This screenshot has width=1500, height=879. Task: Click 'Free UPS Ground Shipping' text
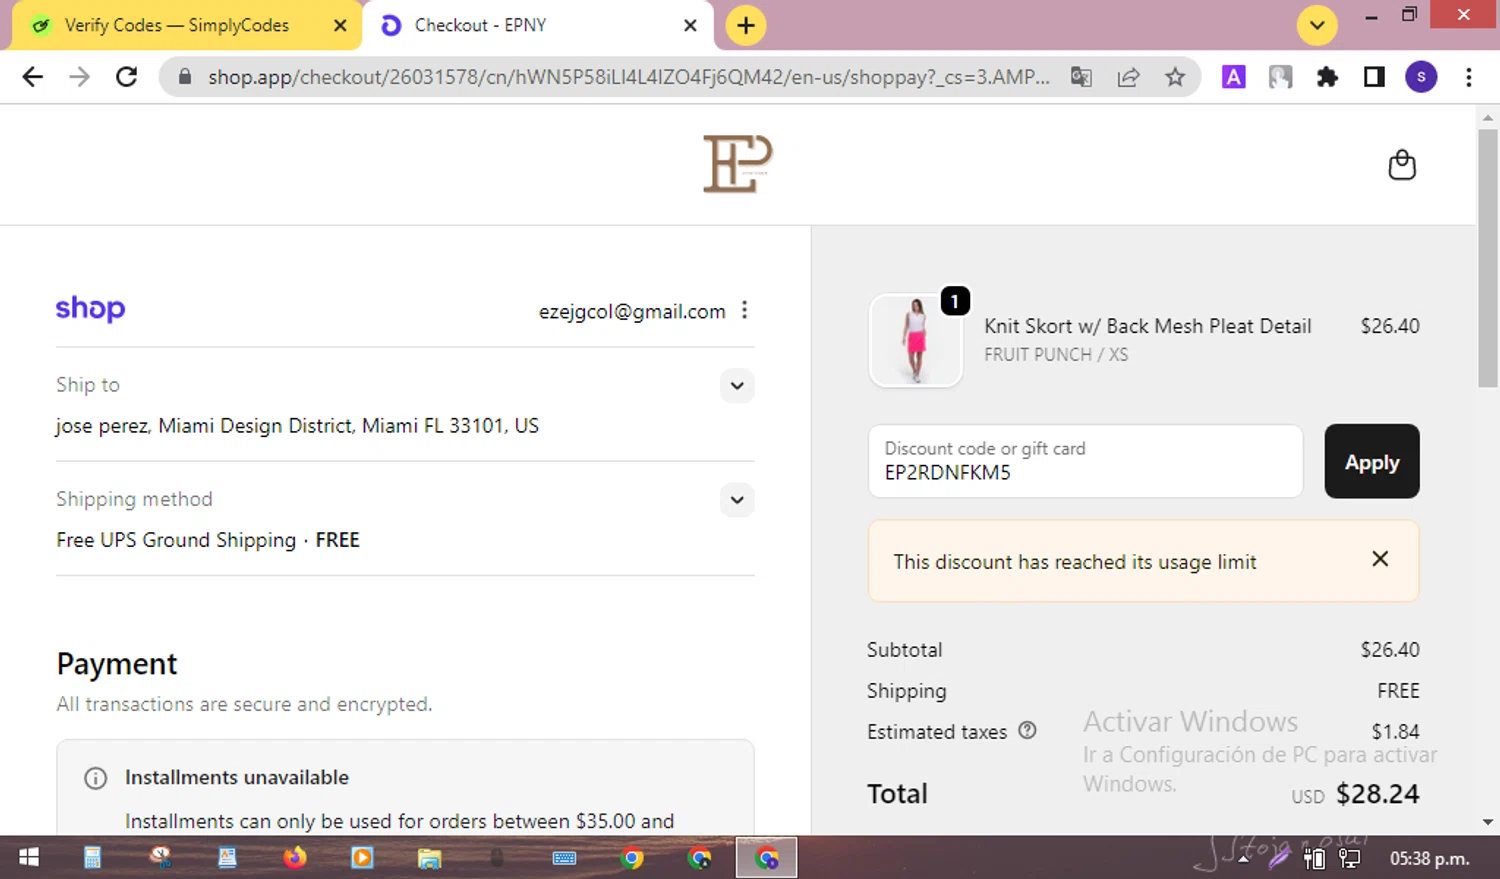coord(176,540)
